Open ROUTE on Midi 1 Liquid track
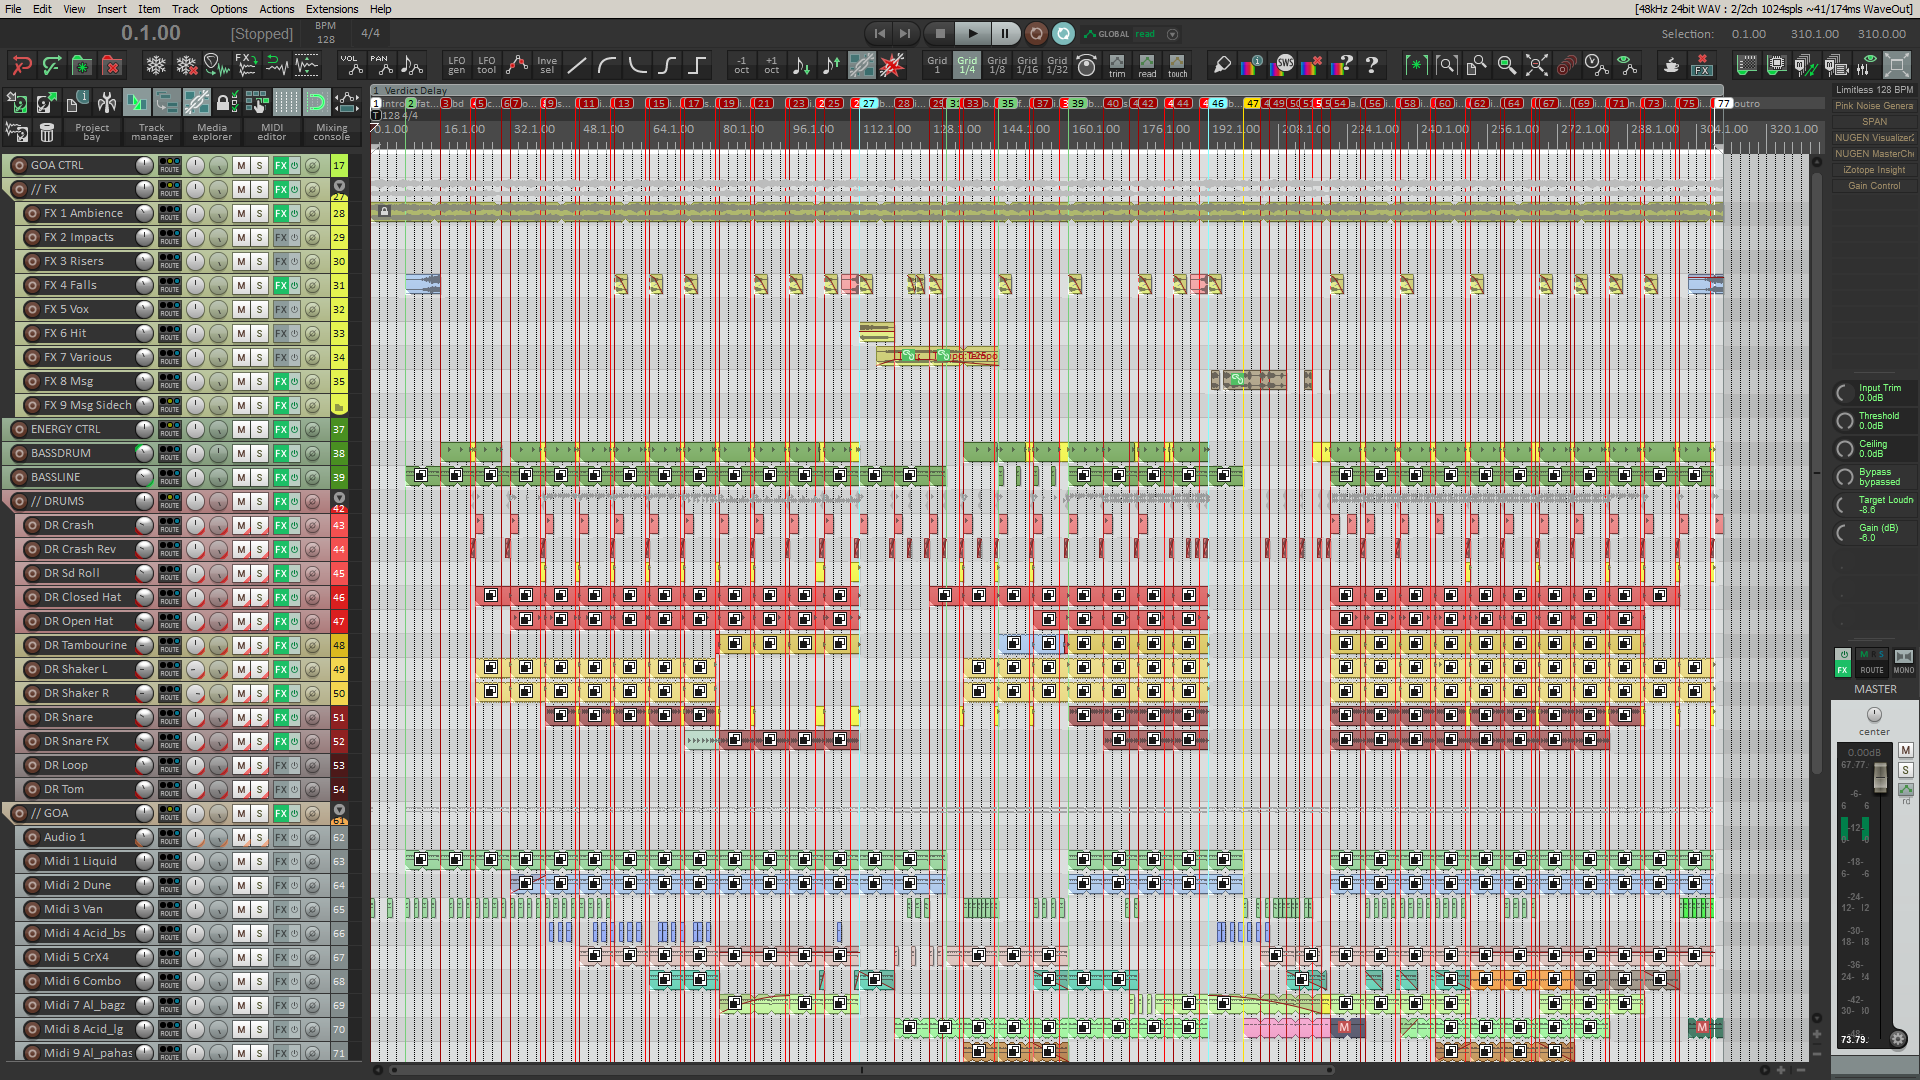Screen dimensions: 1920x1080 tap(170, 861)
